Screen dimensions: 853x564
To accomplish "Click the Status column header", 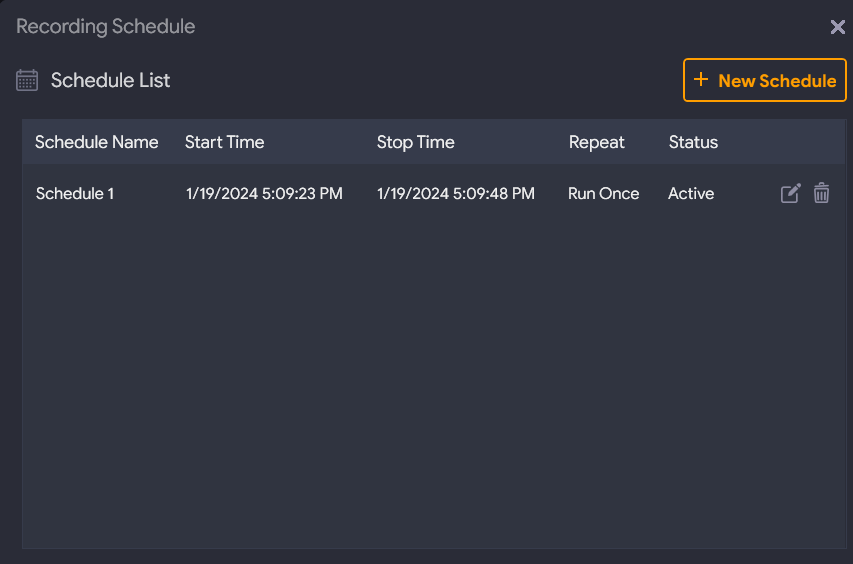I will [x=693, y=142].
